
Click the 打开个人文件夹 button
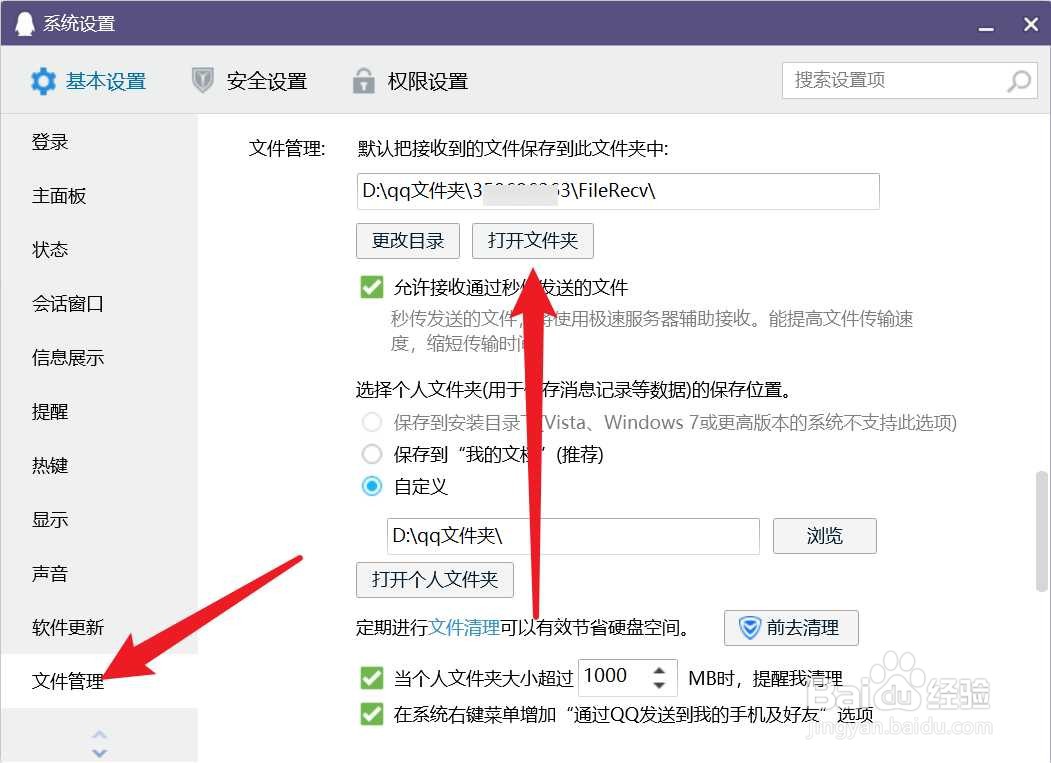pyautogui.click(x=434, y=579)
